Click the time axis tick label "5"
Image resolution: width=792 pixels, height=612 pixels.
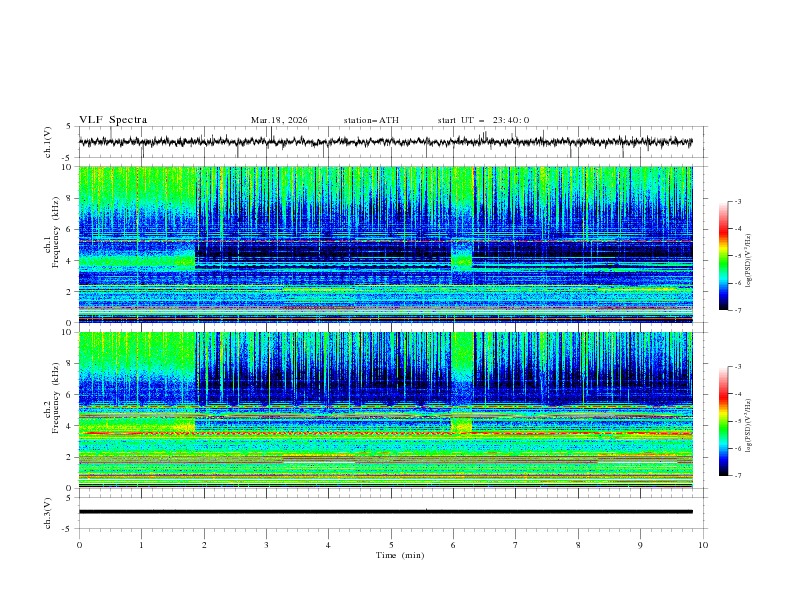[391, 545]
